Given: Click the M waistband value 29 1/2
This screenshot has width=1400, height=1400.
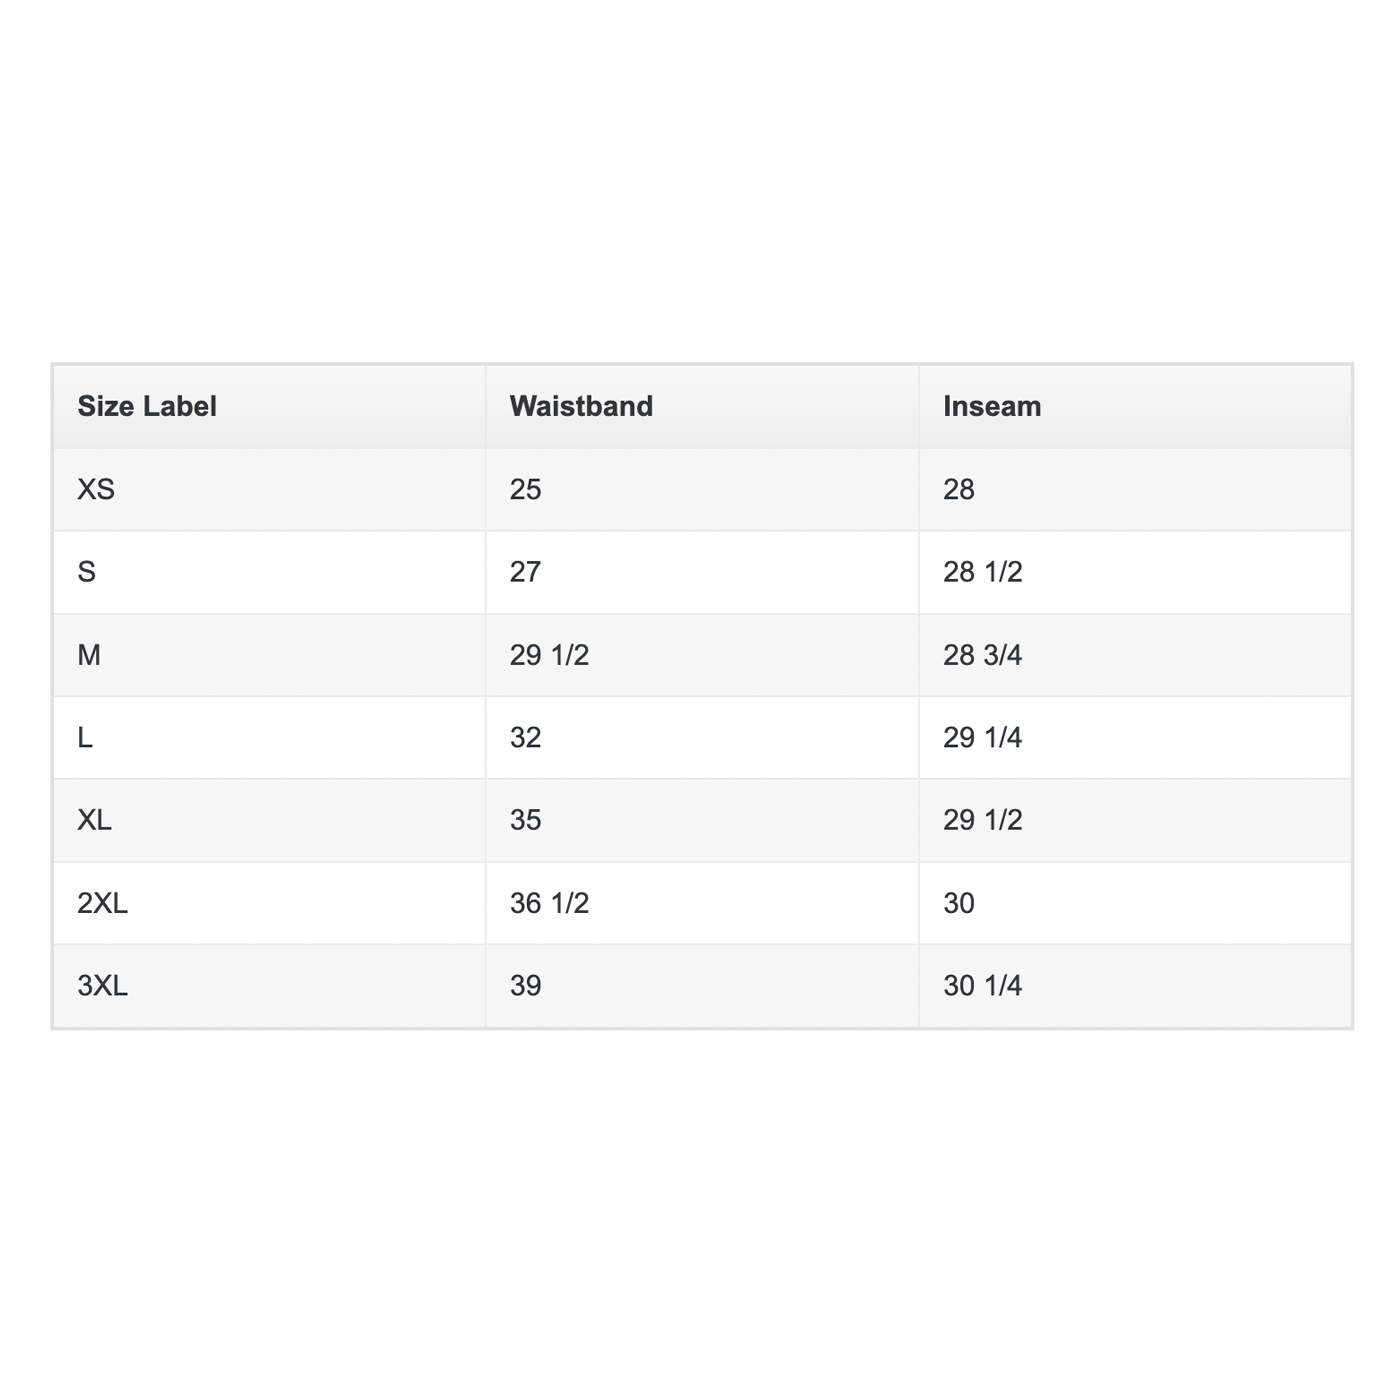Looking at the screenshot, I should pos(549,655).
